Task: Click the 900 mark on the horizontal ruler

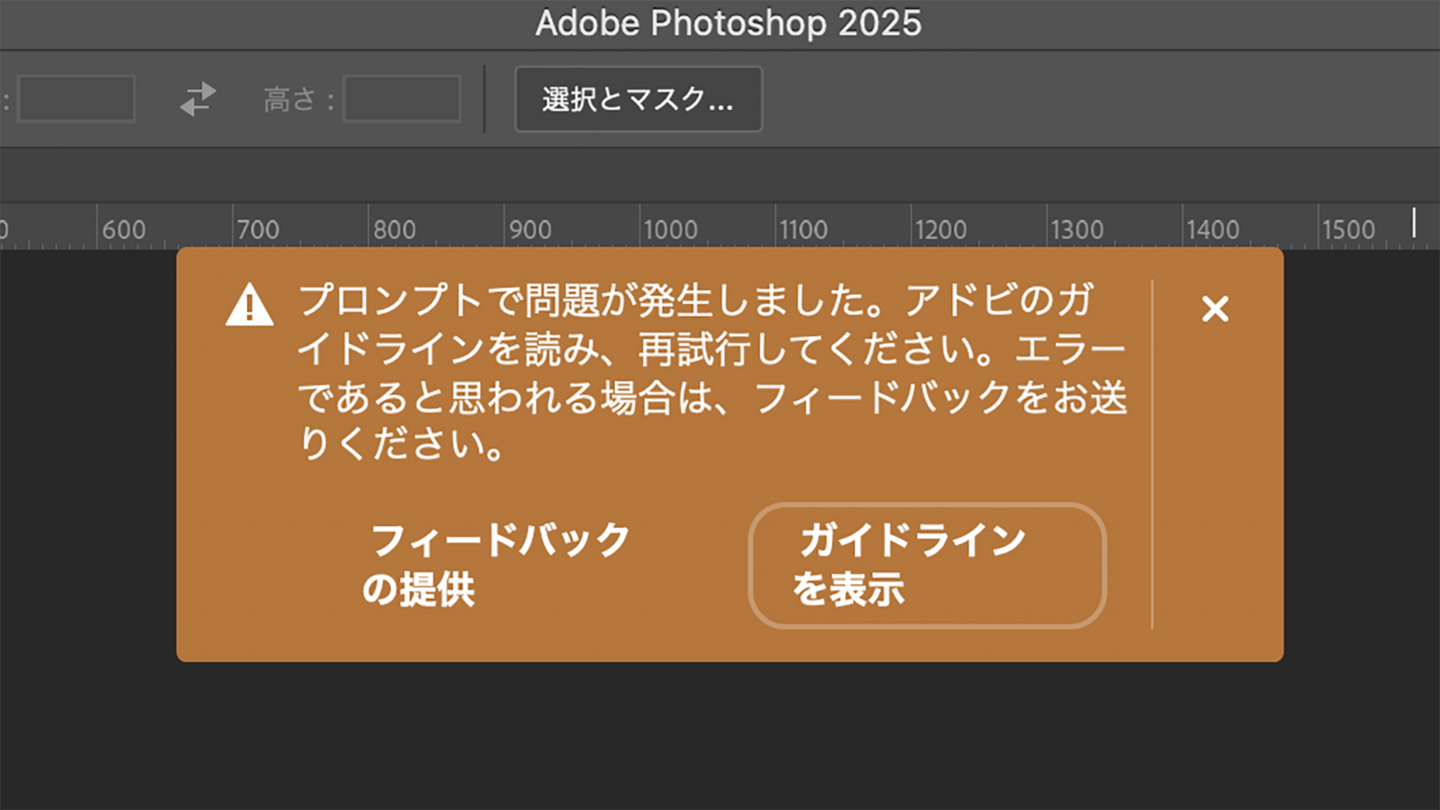Action: coord(530,230)
